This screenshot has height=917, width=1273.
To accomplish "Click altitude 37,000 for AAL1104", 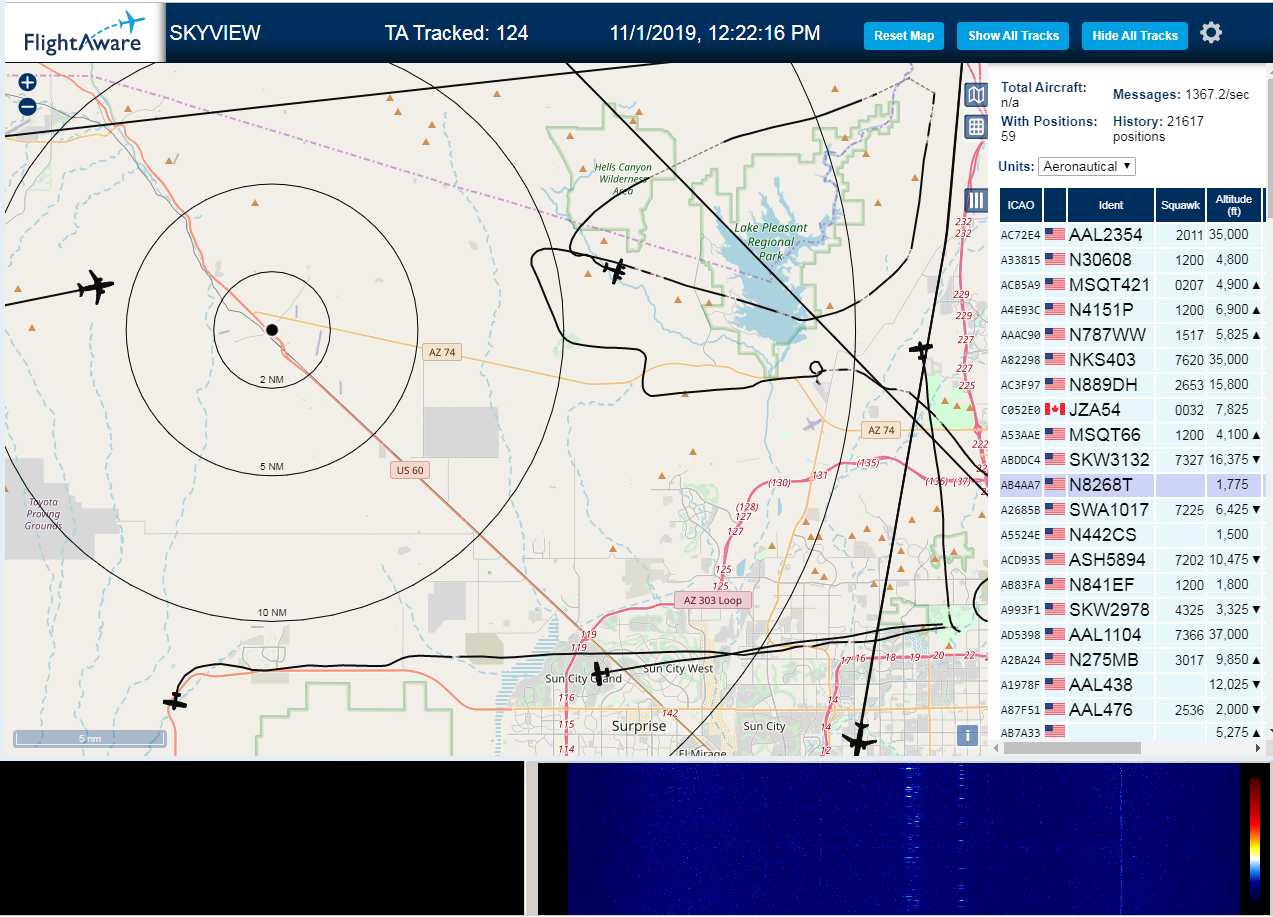I will (1230, 634).
